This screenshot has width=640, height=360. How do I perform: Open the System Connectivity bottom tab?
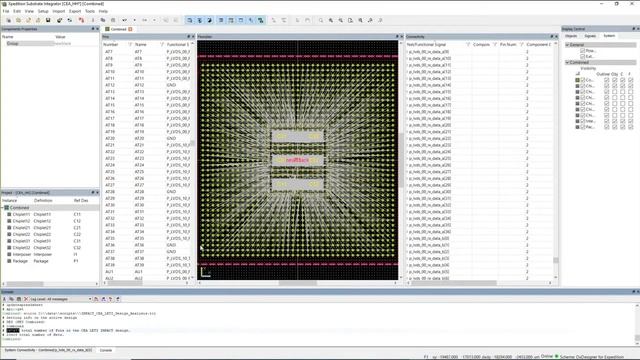[x=48, y=350]
